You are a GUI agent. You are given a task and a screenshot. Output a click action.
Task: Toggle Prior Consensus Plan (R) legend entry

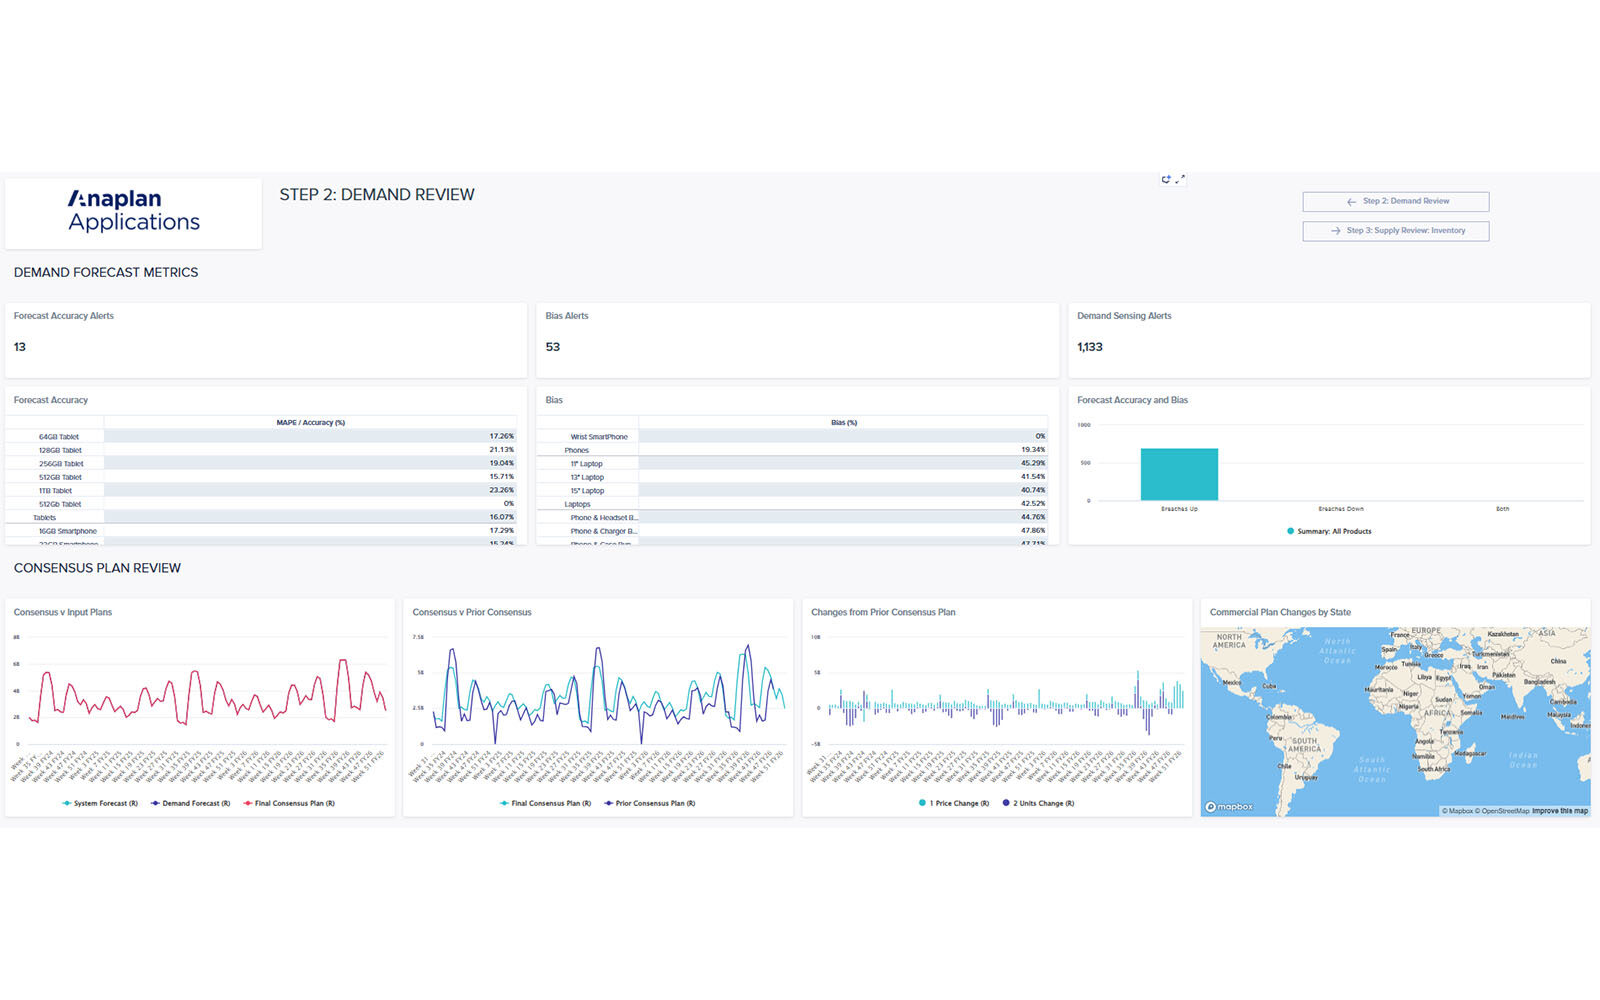tap(649, 804)
